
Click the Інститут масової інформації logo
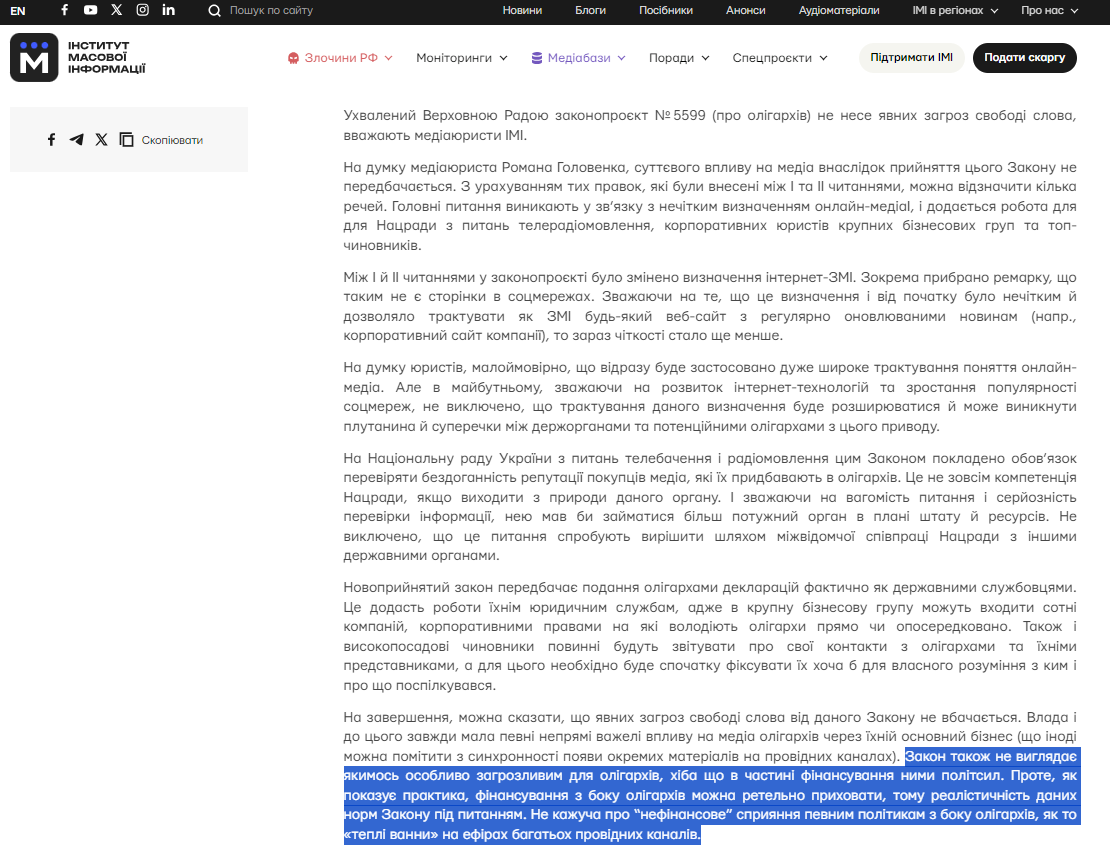tap(78, 57)
